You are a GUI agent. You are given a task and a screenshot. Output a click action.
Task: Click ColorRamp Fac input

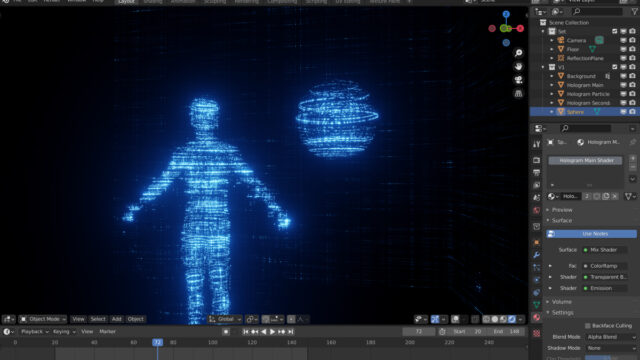point(604,266)
